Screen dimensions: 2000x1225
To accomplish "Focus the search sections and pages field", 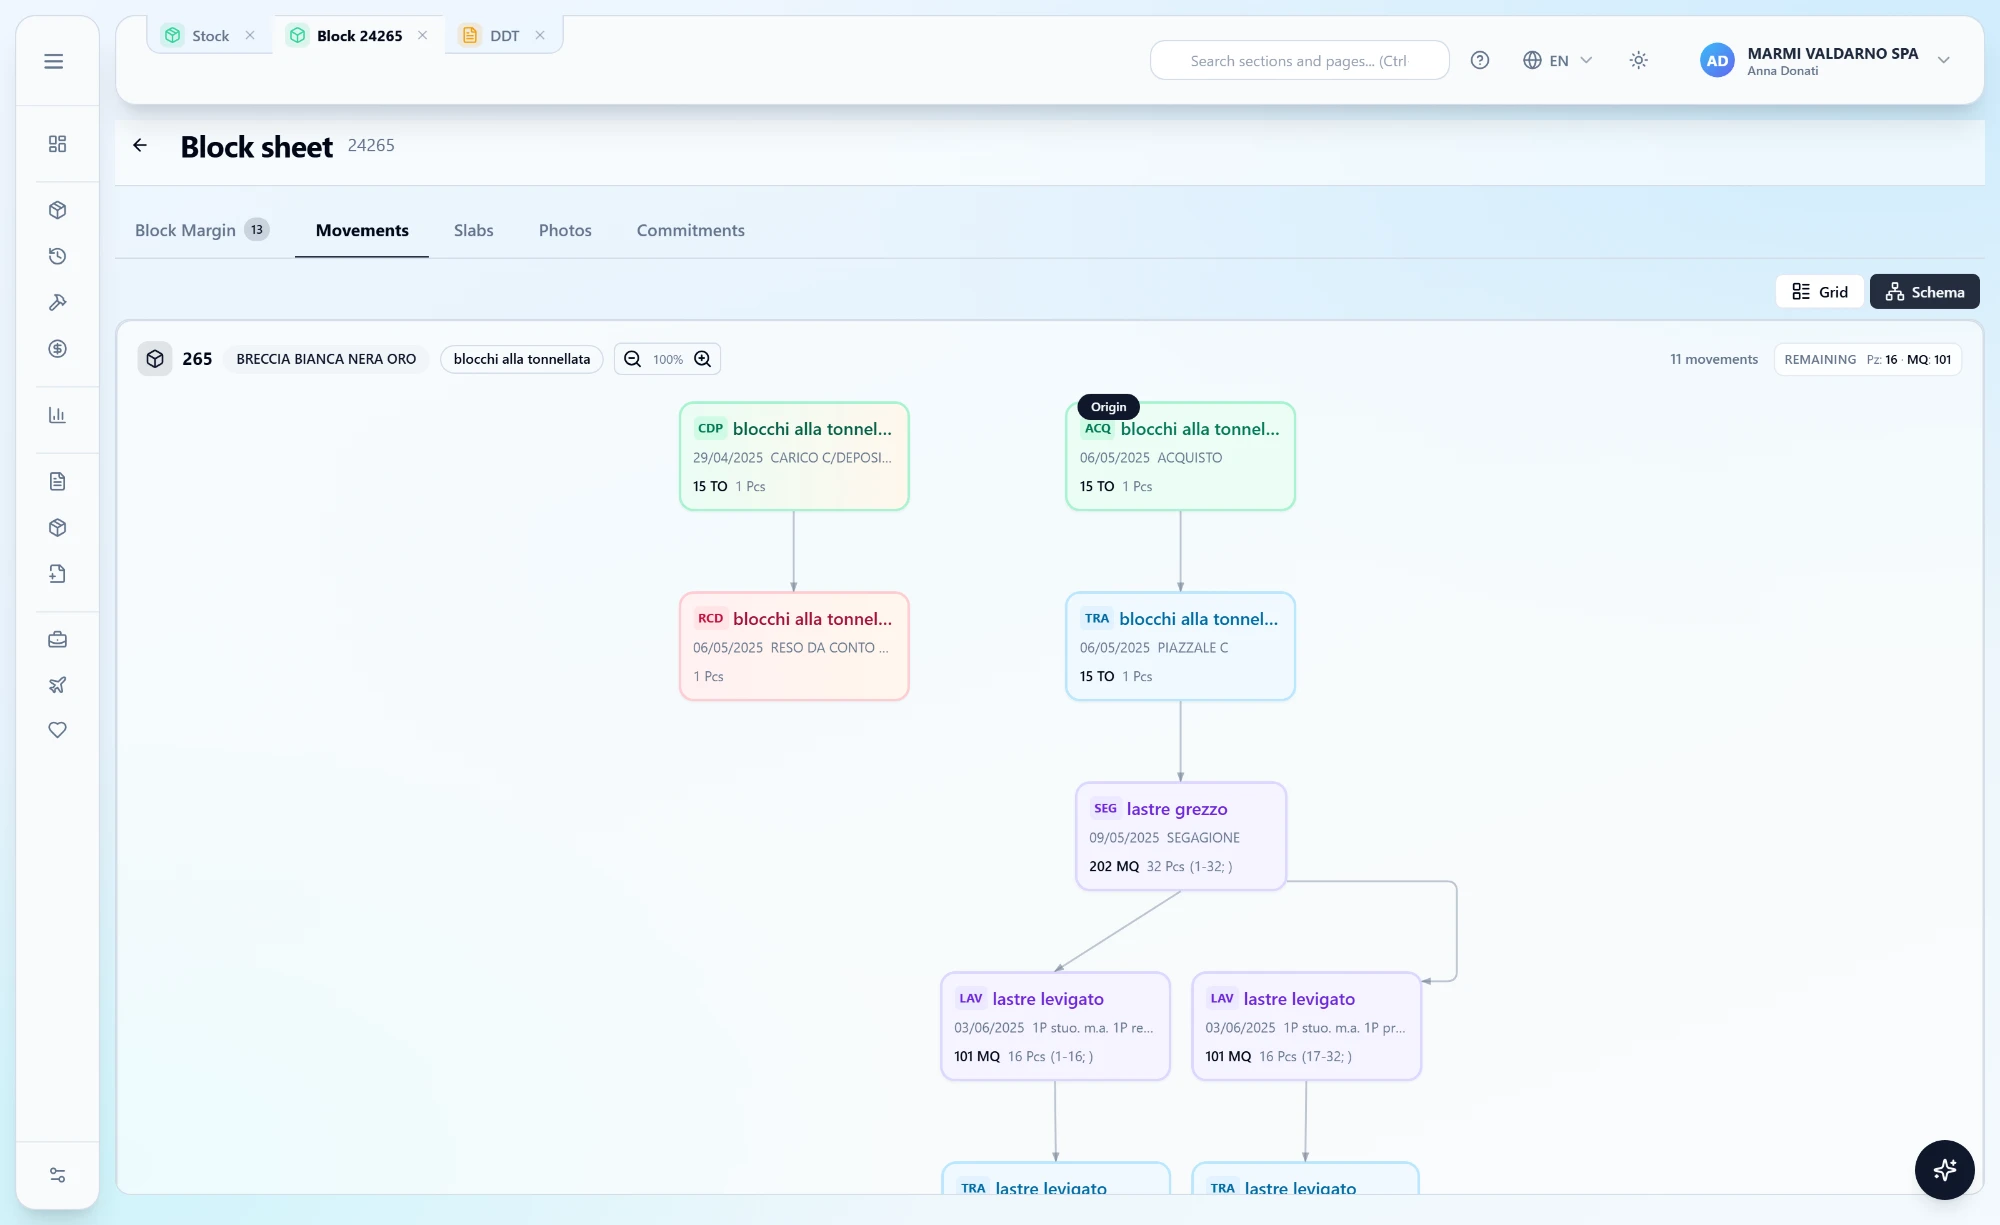I will pyautogui.click(x=1299, y=60).
